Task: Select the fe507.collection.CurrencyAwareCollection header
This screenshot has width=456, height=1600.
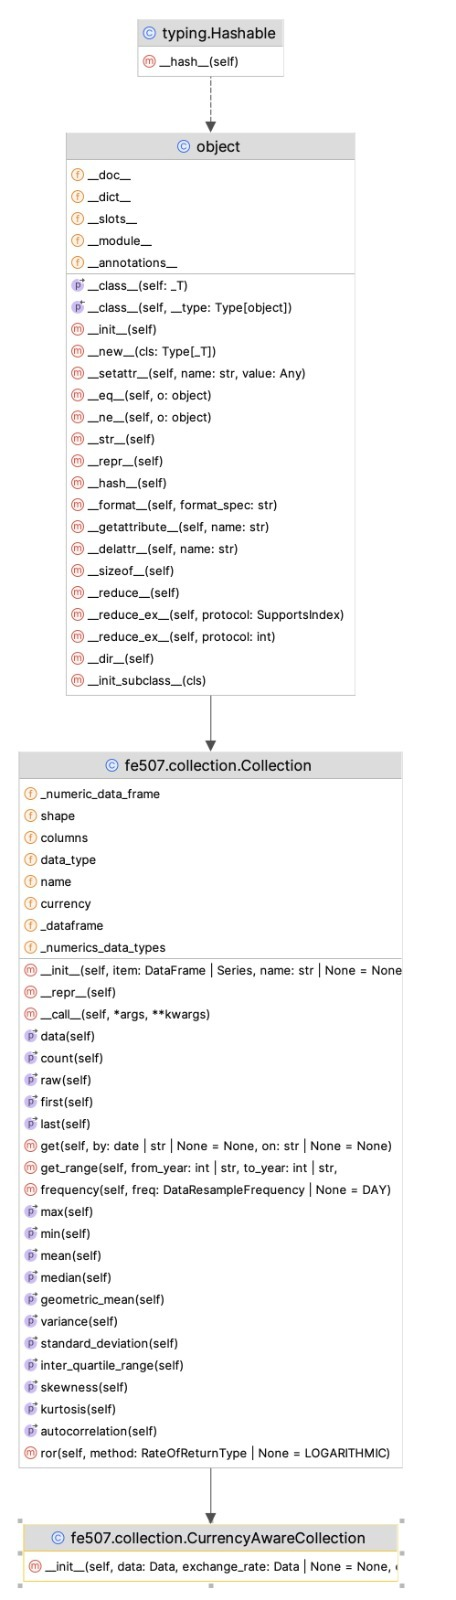Action: 210,1538
